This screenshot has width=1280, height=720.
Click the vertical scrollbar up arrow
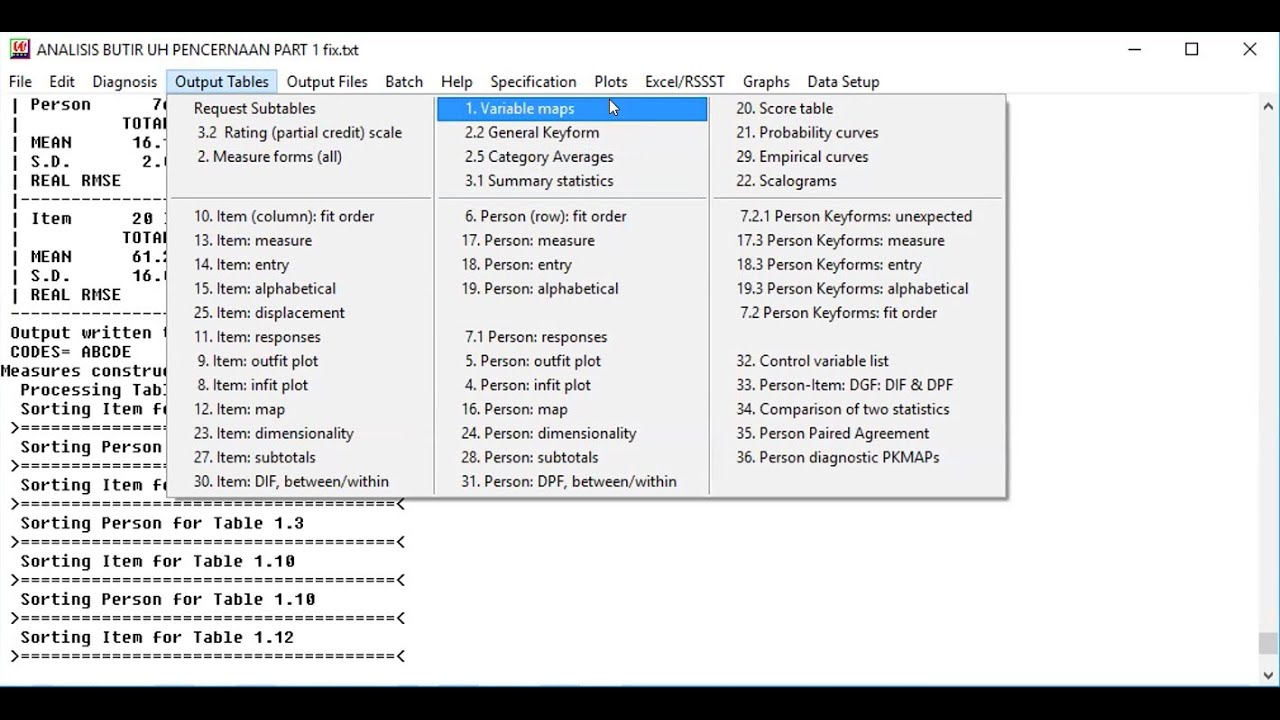click(x=1268, y=105)
